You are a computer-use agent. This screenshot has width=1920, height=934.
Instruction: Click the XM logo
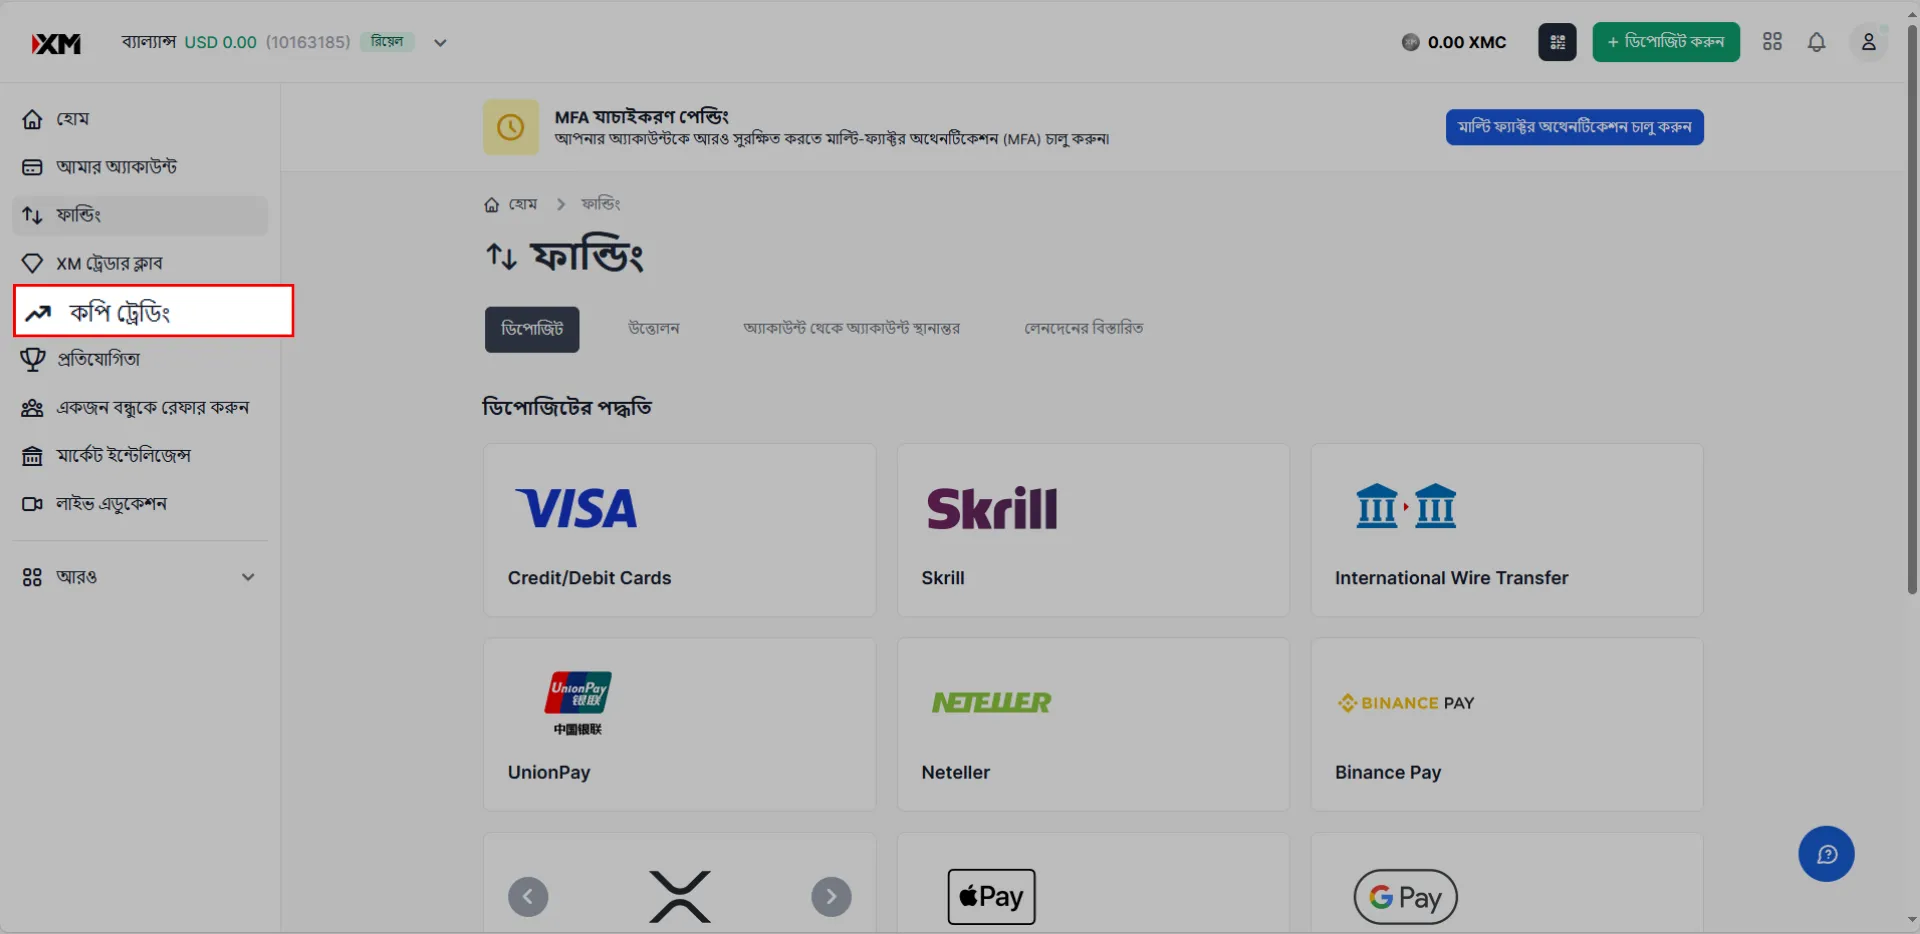tap(56, 43)
